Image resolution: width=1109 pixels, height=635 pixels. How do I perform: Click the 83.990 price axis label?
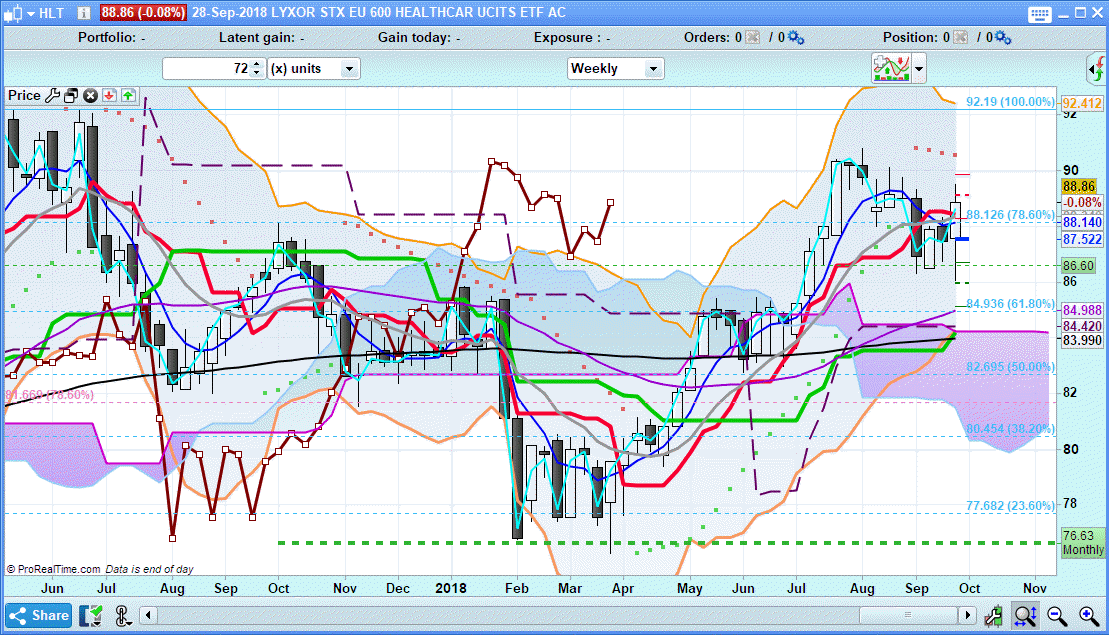pos(1082,340)
